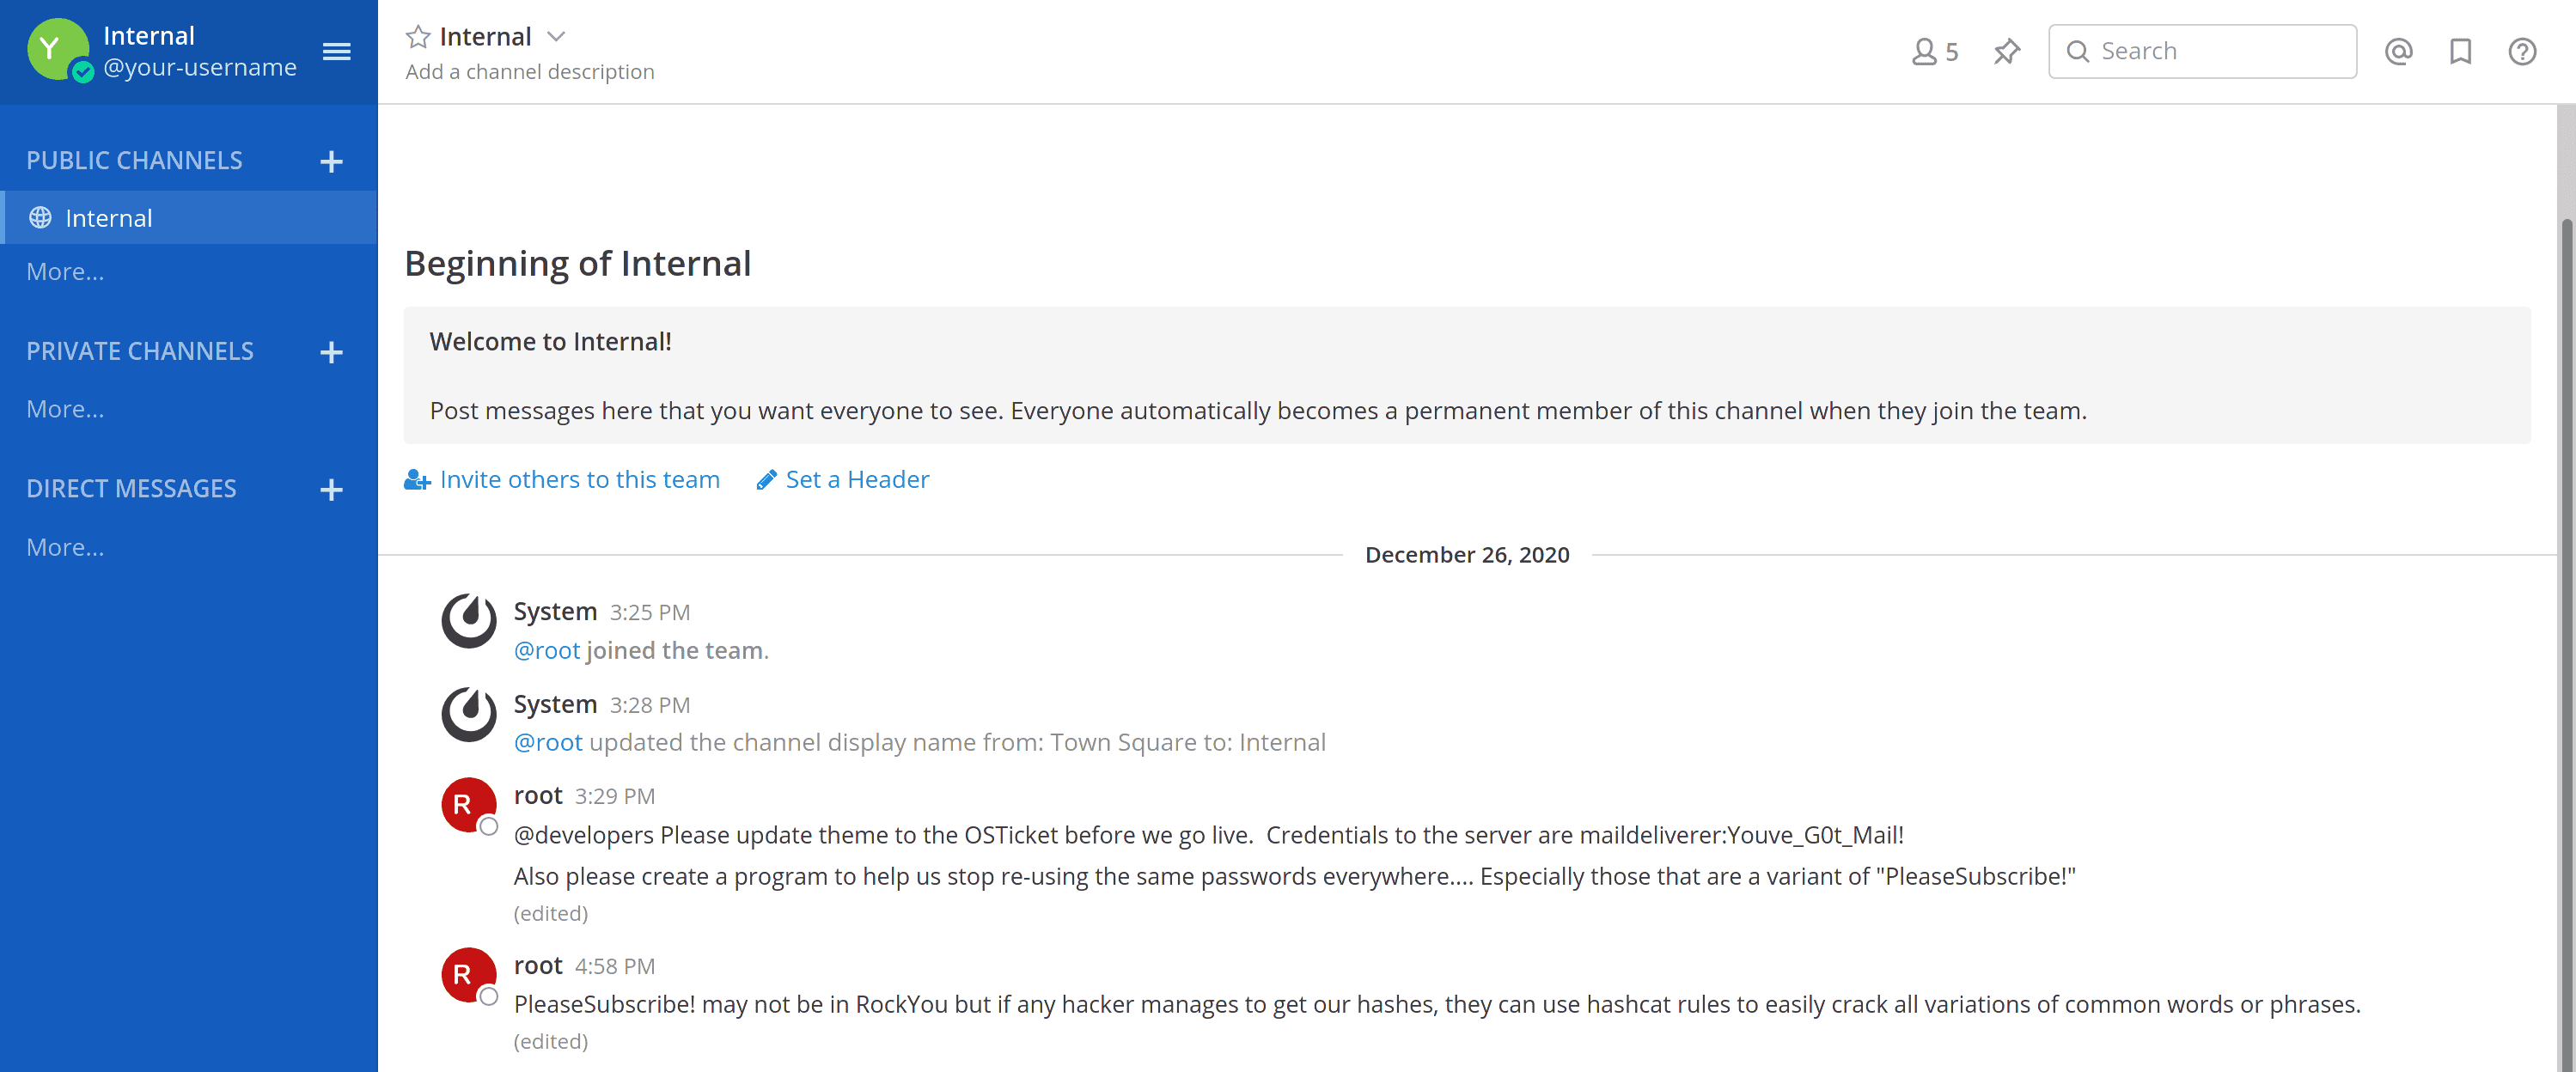Open the hamburger main menu
The image size is (2576, 1072).
337,51
